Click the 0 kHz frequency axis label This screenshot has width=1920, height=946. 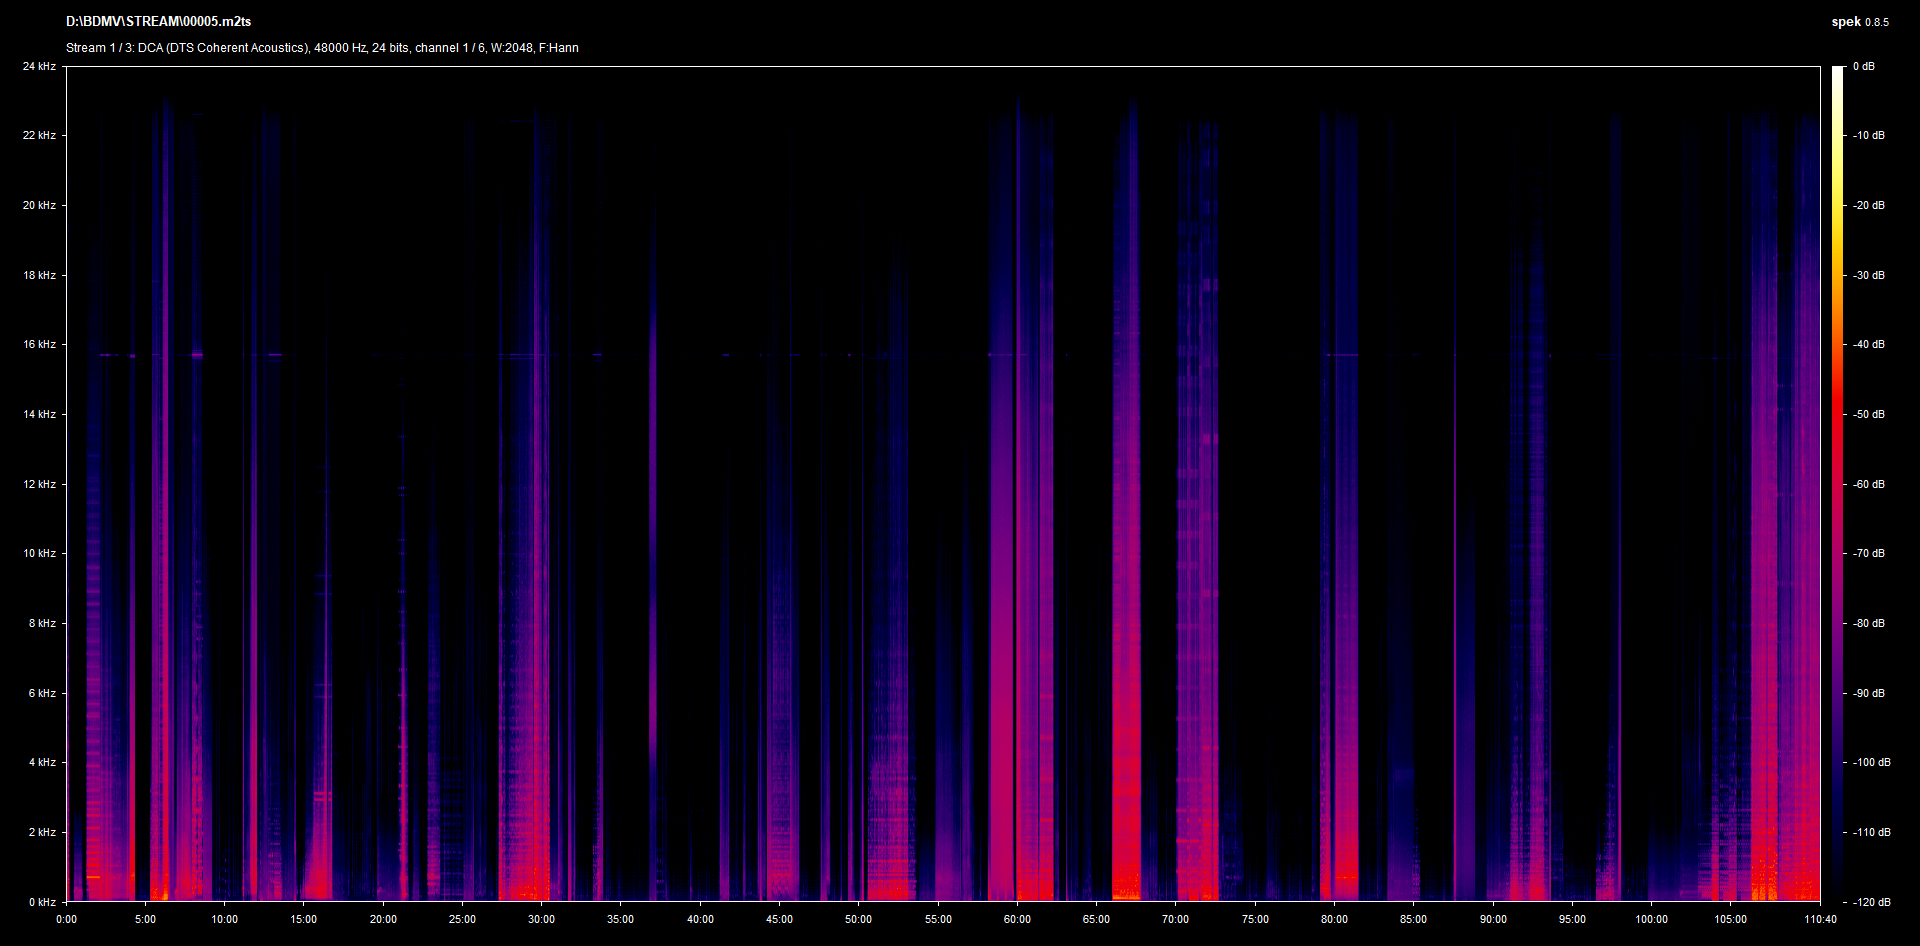click(42, 902)
